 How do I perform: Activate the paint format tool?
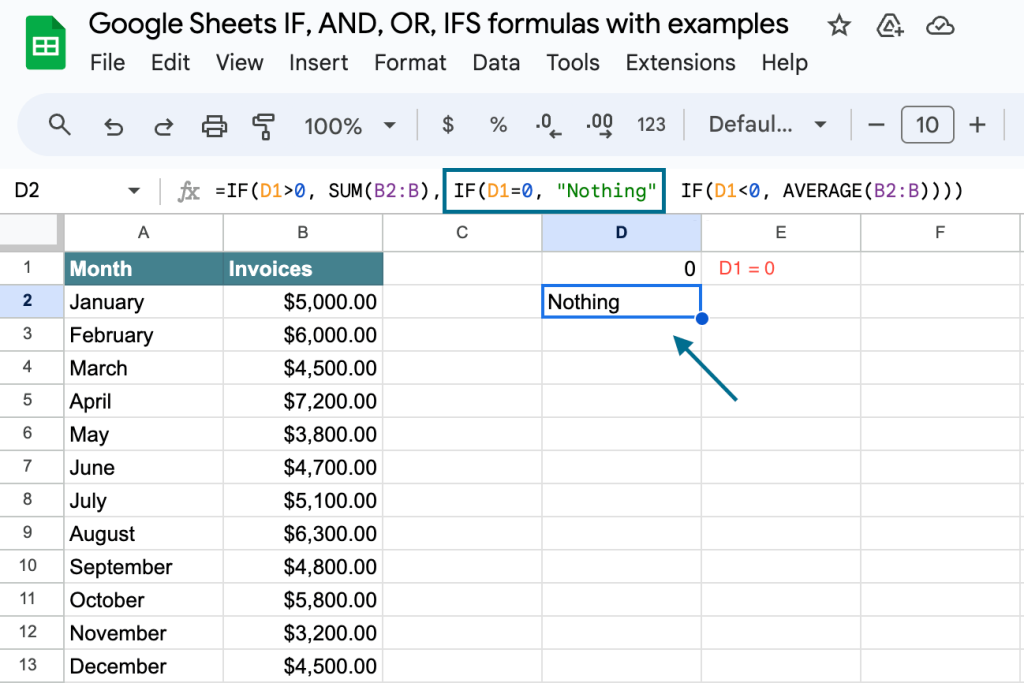[x=264, y=125]
